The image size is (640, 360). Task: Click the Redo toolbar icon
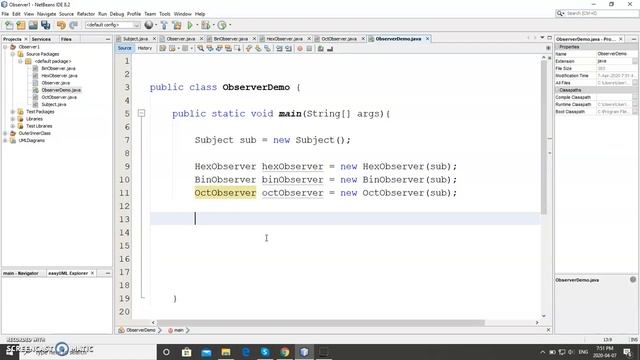pyautogui.click(x=73, y=25)
